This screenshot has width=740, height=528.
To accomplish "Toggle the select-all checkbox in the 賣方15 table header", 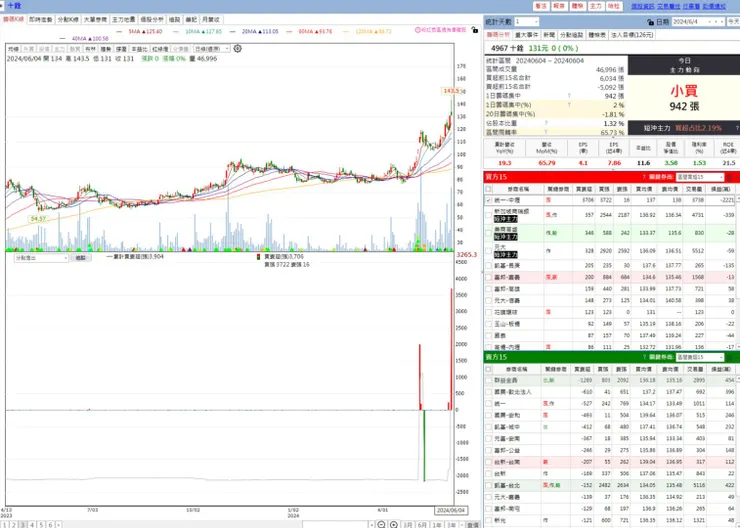I will point(488,369).
